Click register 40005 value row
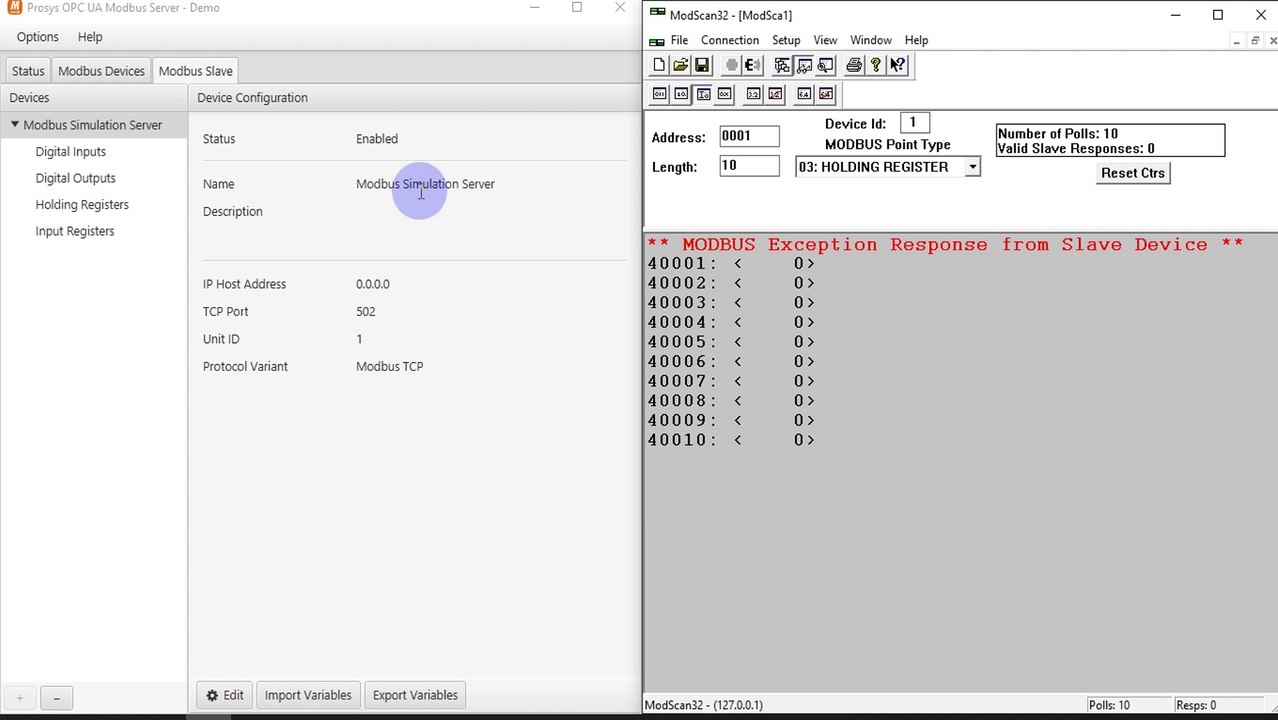The image size is (1278, 720). click(731, 342)
